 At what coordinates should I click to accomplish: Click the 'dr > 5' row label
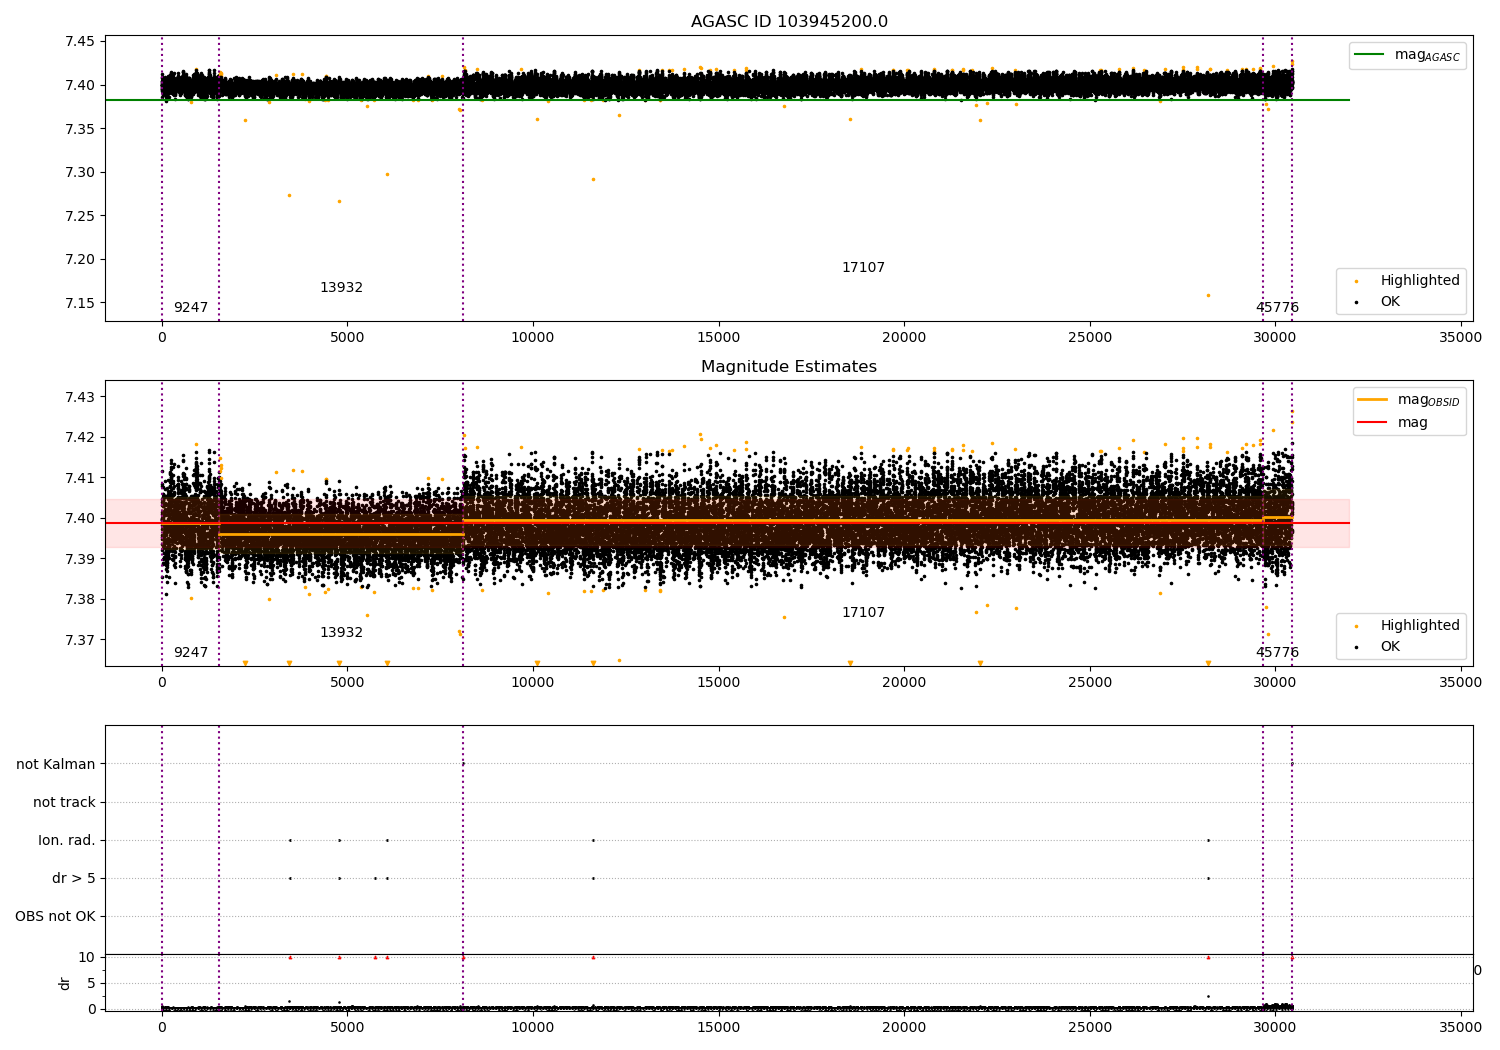[74, 879]
